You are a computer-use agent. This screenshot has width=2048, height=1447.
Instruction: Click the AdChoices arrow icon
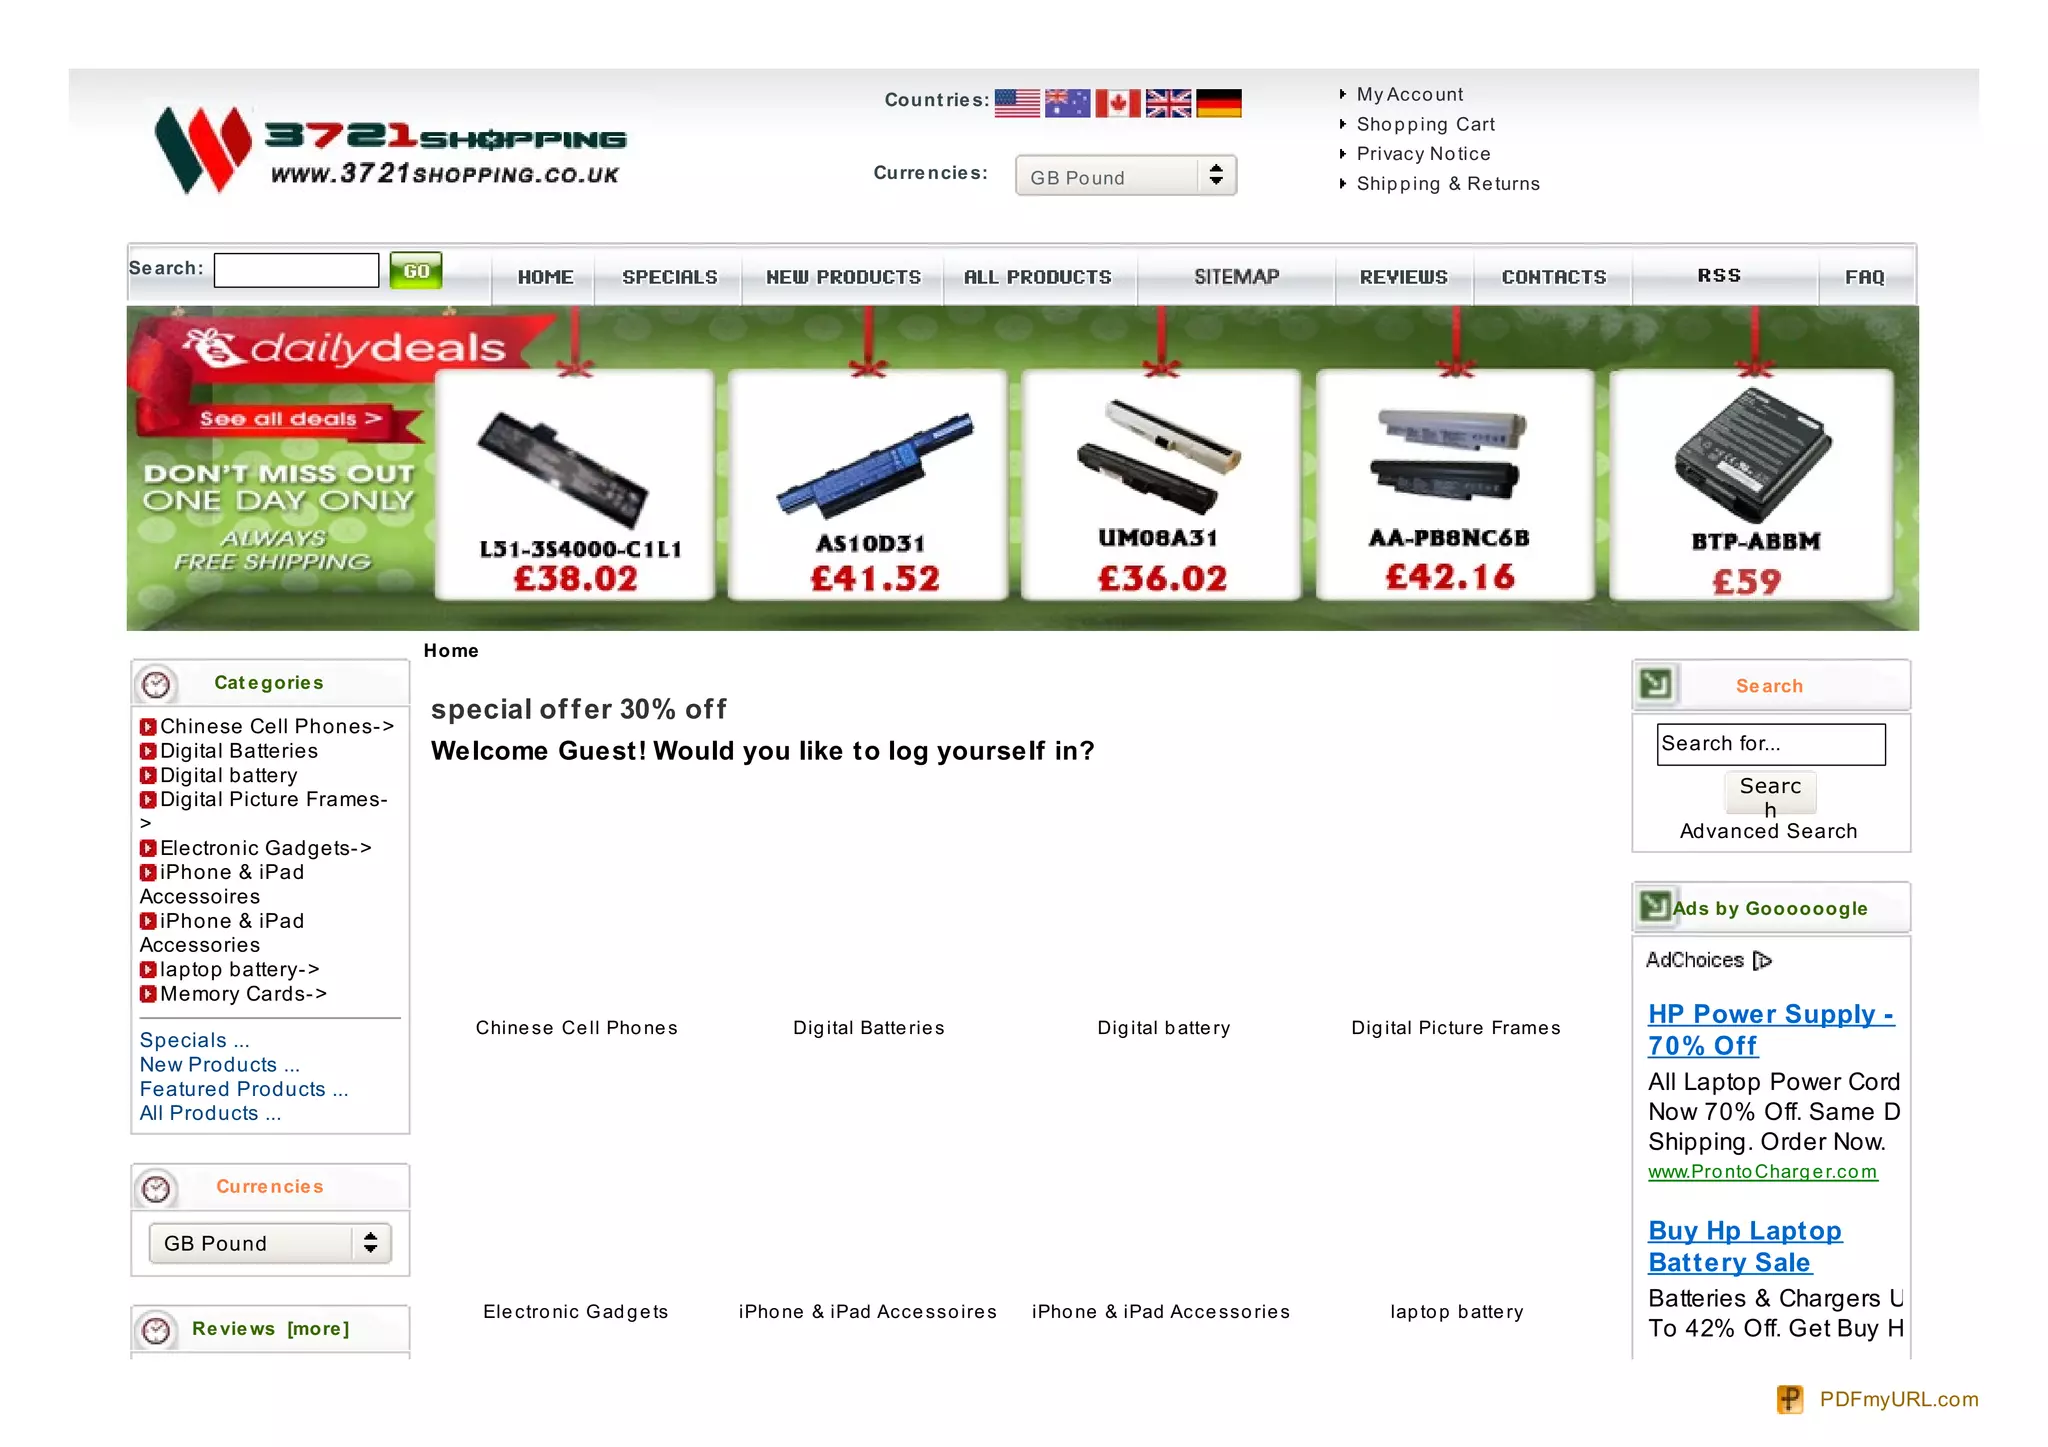(1762, 961)
